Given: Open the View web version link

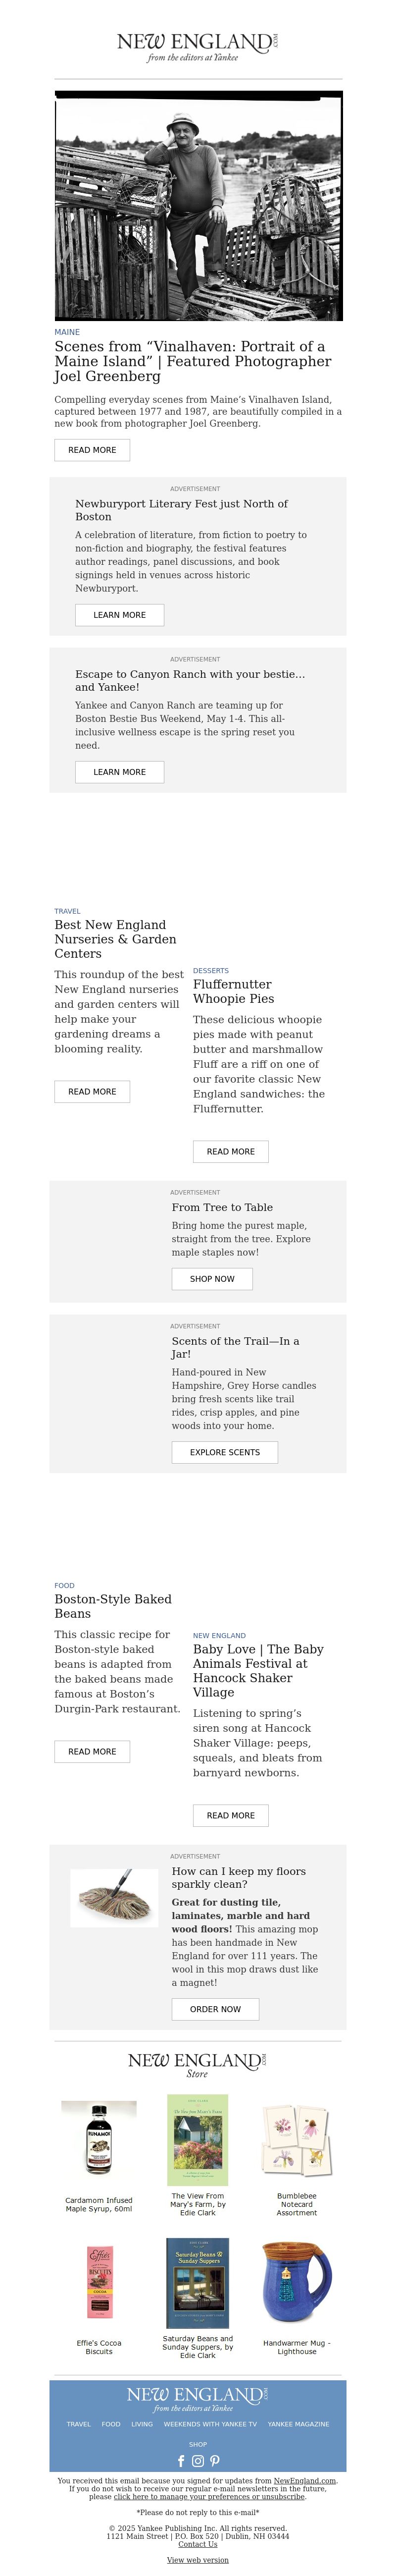Looking at the screenshot, I should 198,2560.
